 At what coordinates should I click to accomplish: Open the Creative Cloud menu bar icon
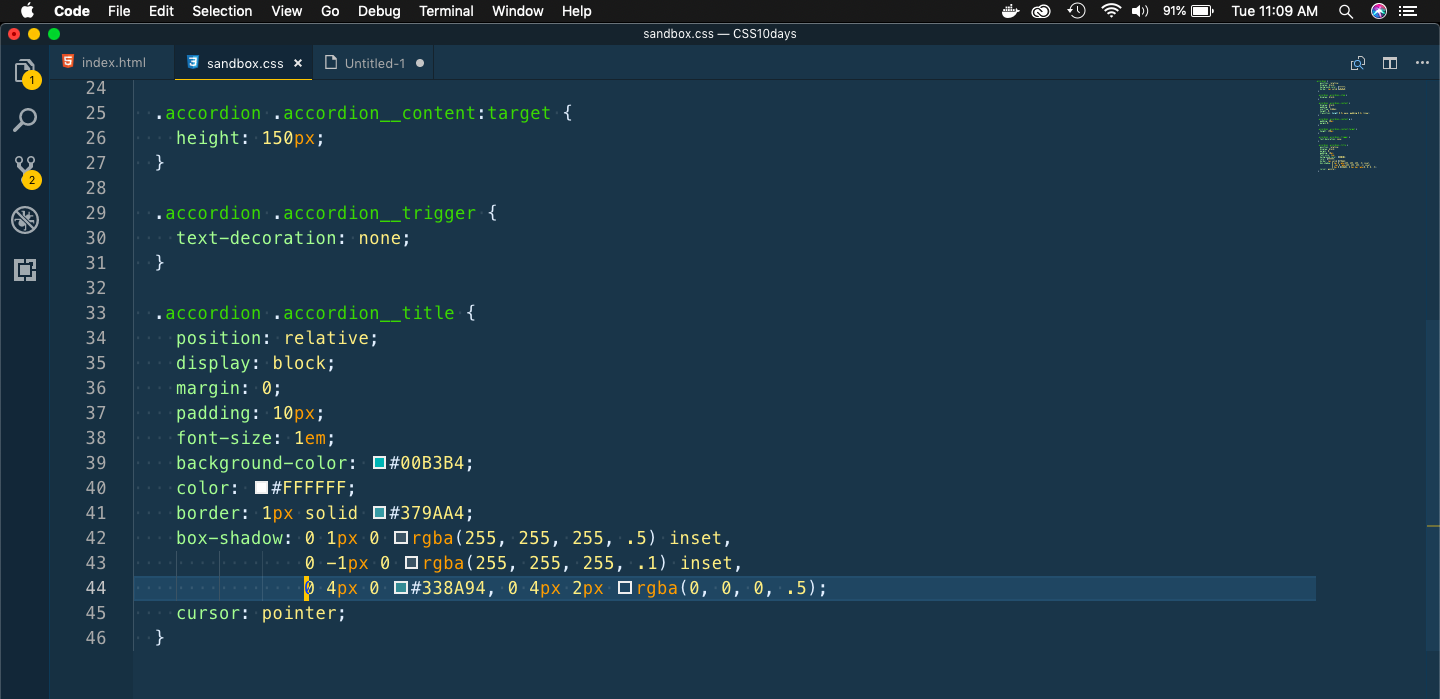coord(1042,11)
